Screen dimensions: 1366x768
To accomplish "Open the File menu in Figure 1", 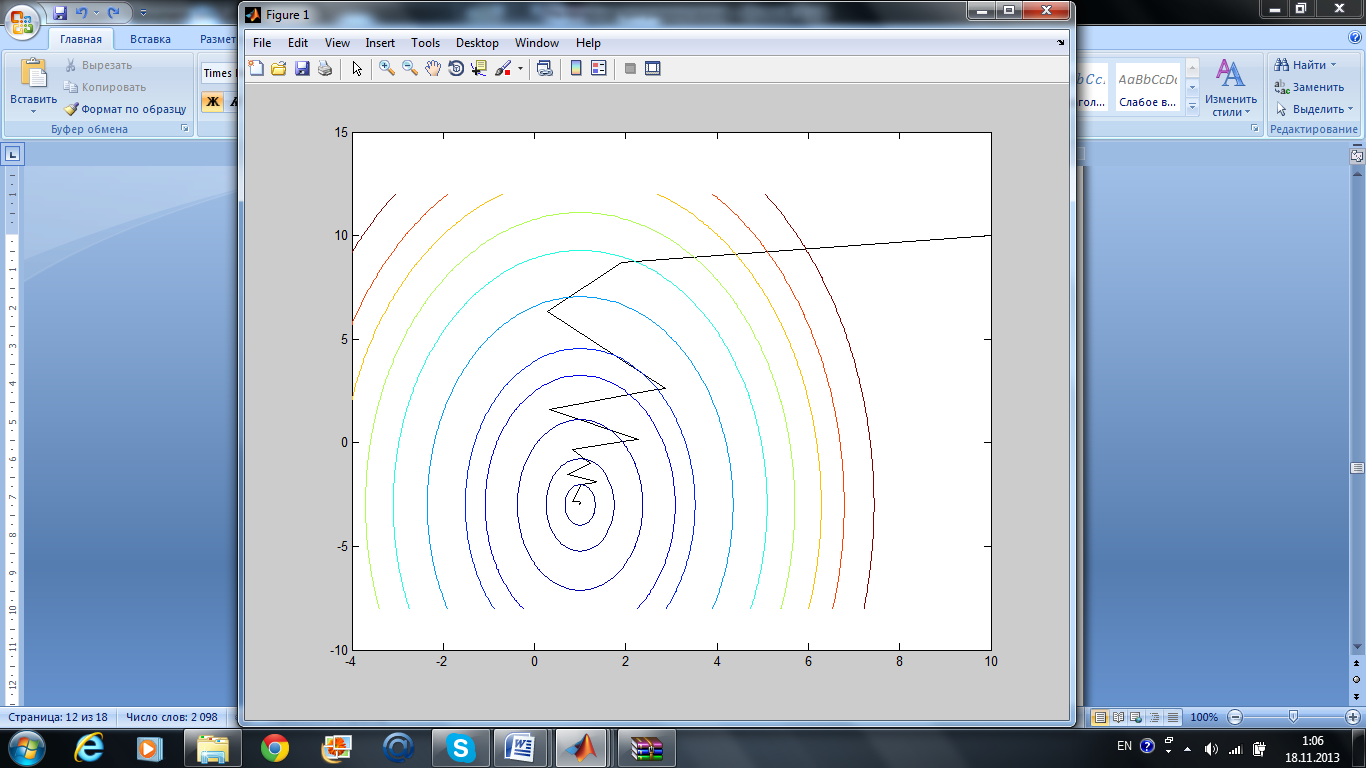I will pyautogui.click(x=262, y=43).
